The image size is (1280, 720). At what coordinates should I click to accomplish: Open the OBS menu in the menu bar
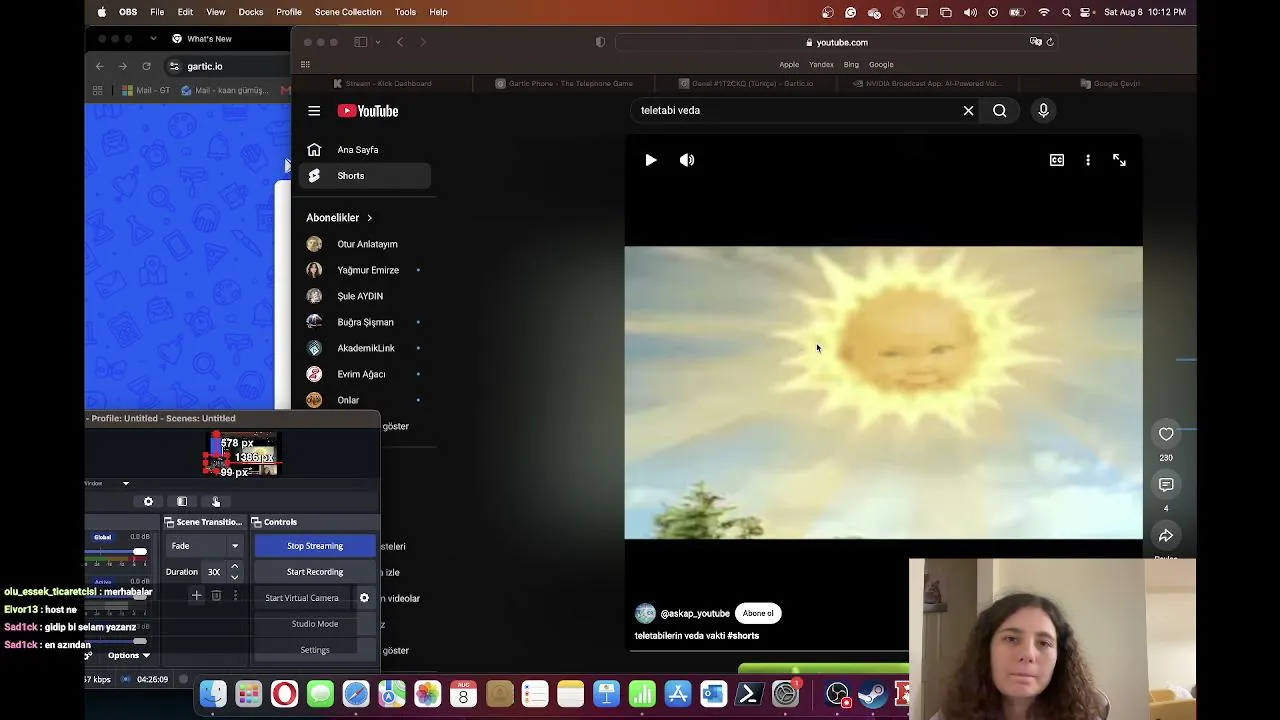[128, 12]
